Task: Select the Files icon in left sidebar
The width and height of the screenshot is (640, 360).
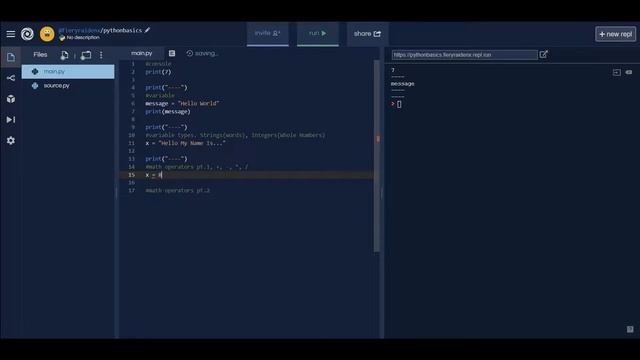Action: (x=11, y=57)
